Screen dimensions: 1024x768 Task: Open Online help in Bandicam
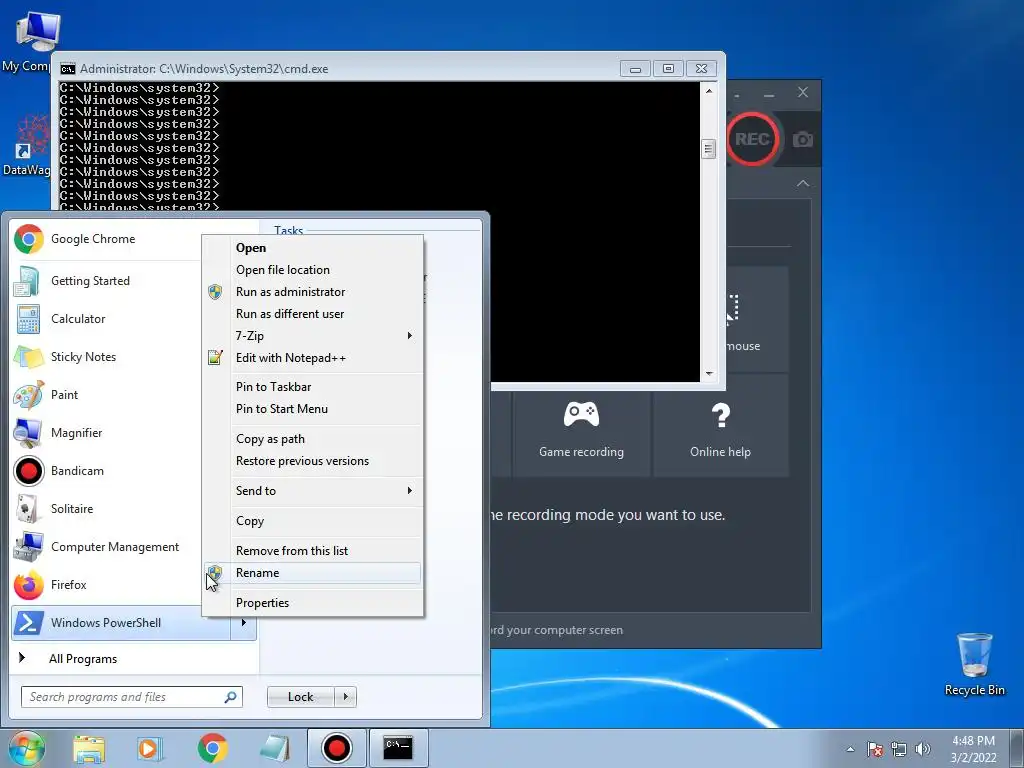(x=720, y=429)
